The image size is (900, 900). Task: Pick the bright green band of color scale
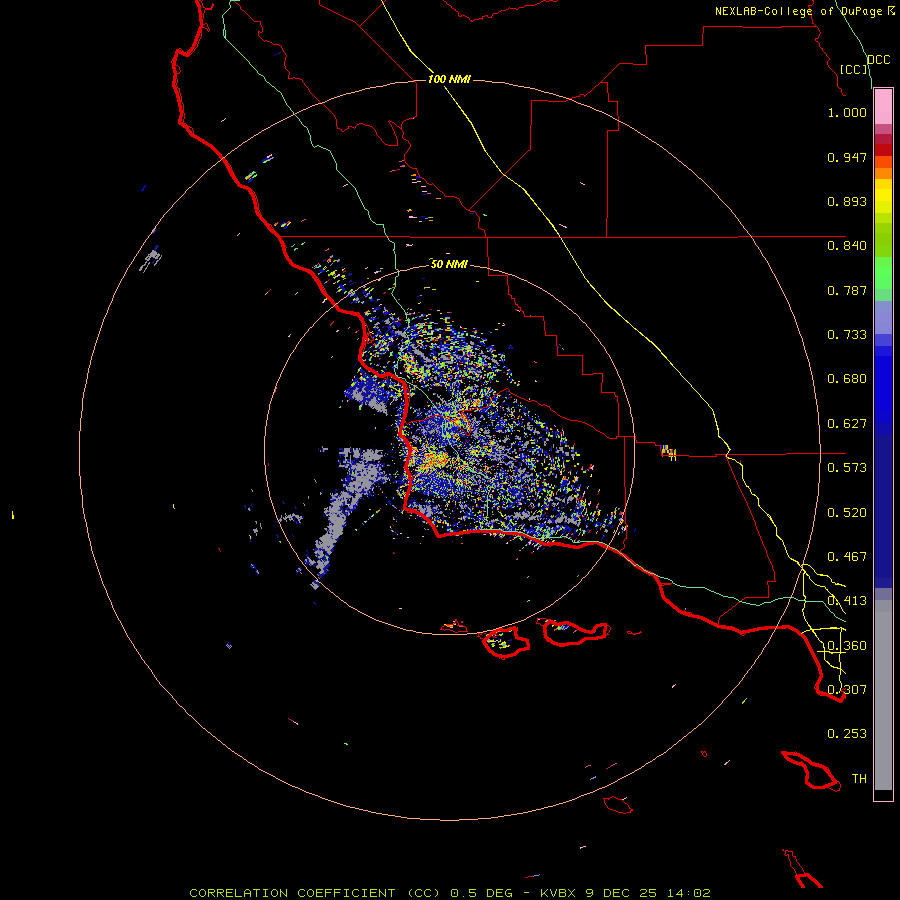coord(883,273)
